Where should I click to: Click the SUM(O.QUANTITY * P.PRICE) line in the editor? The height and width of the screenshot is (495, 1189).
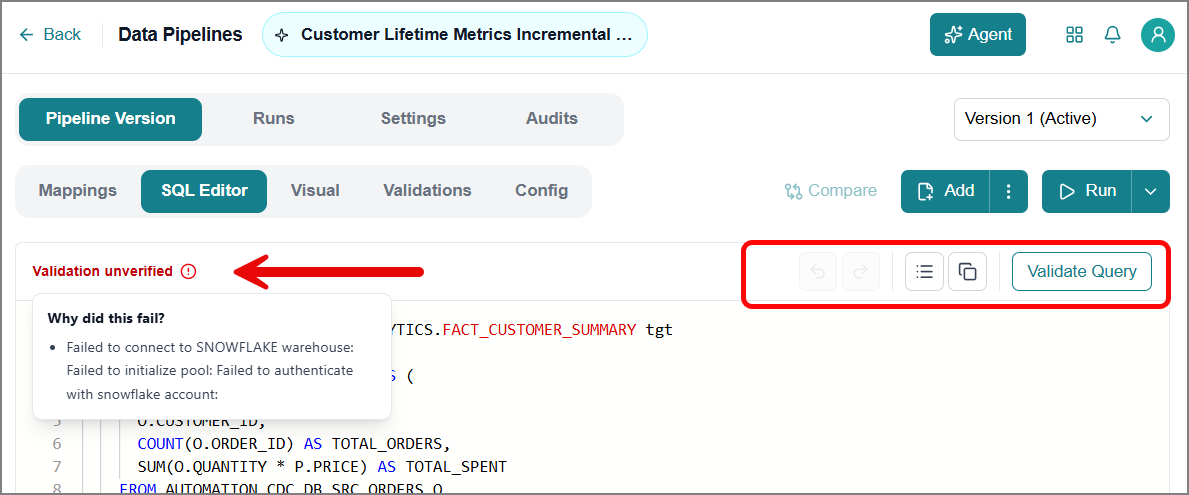[x=322, y=465]
